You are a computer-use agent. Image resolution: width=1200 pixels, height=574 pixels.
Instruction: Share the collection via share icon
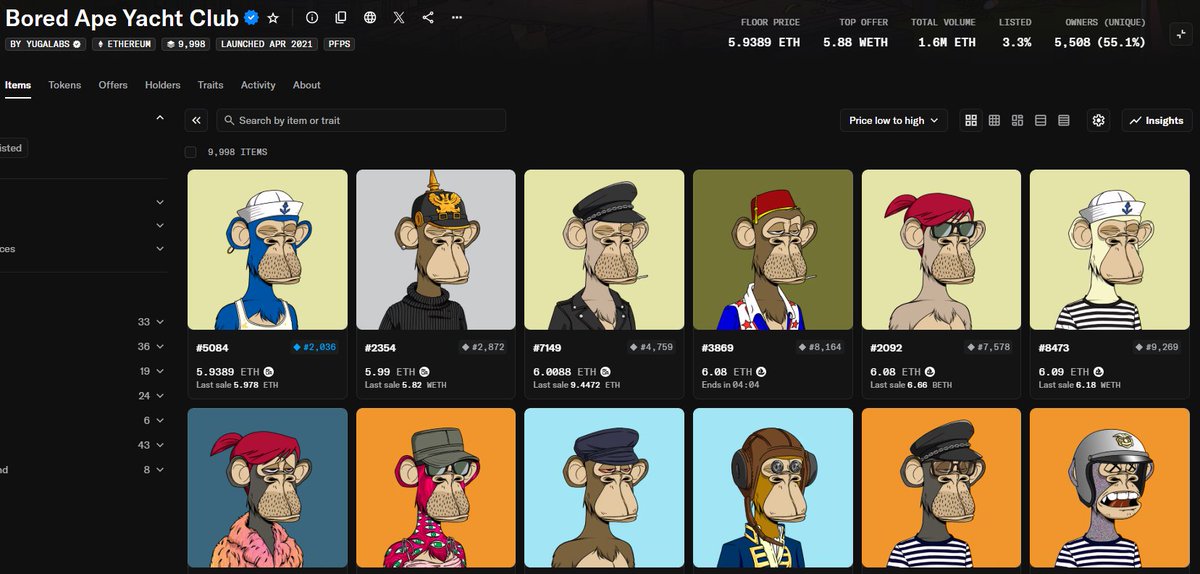point(428,18)
